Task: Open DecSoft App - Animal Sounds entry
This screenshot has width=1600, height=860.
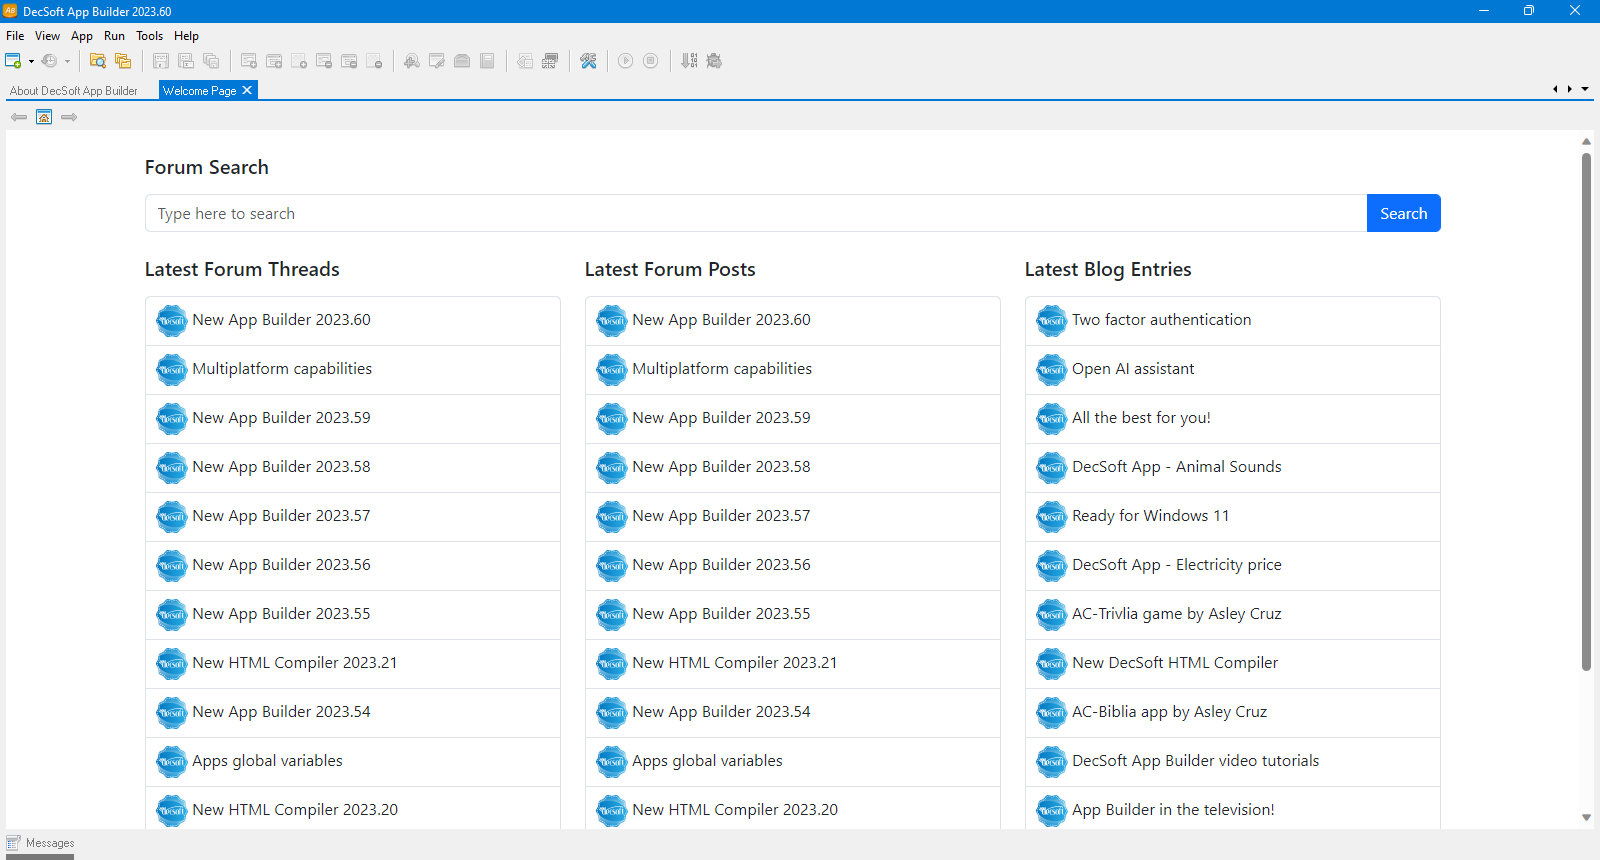Action: click(1233, 467)
